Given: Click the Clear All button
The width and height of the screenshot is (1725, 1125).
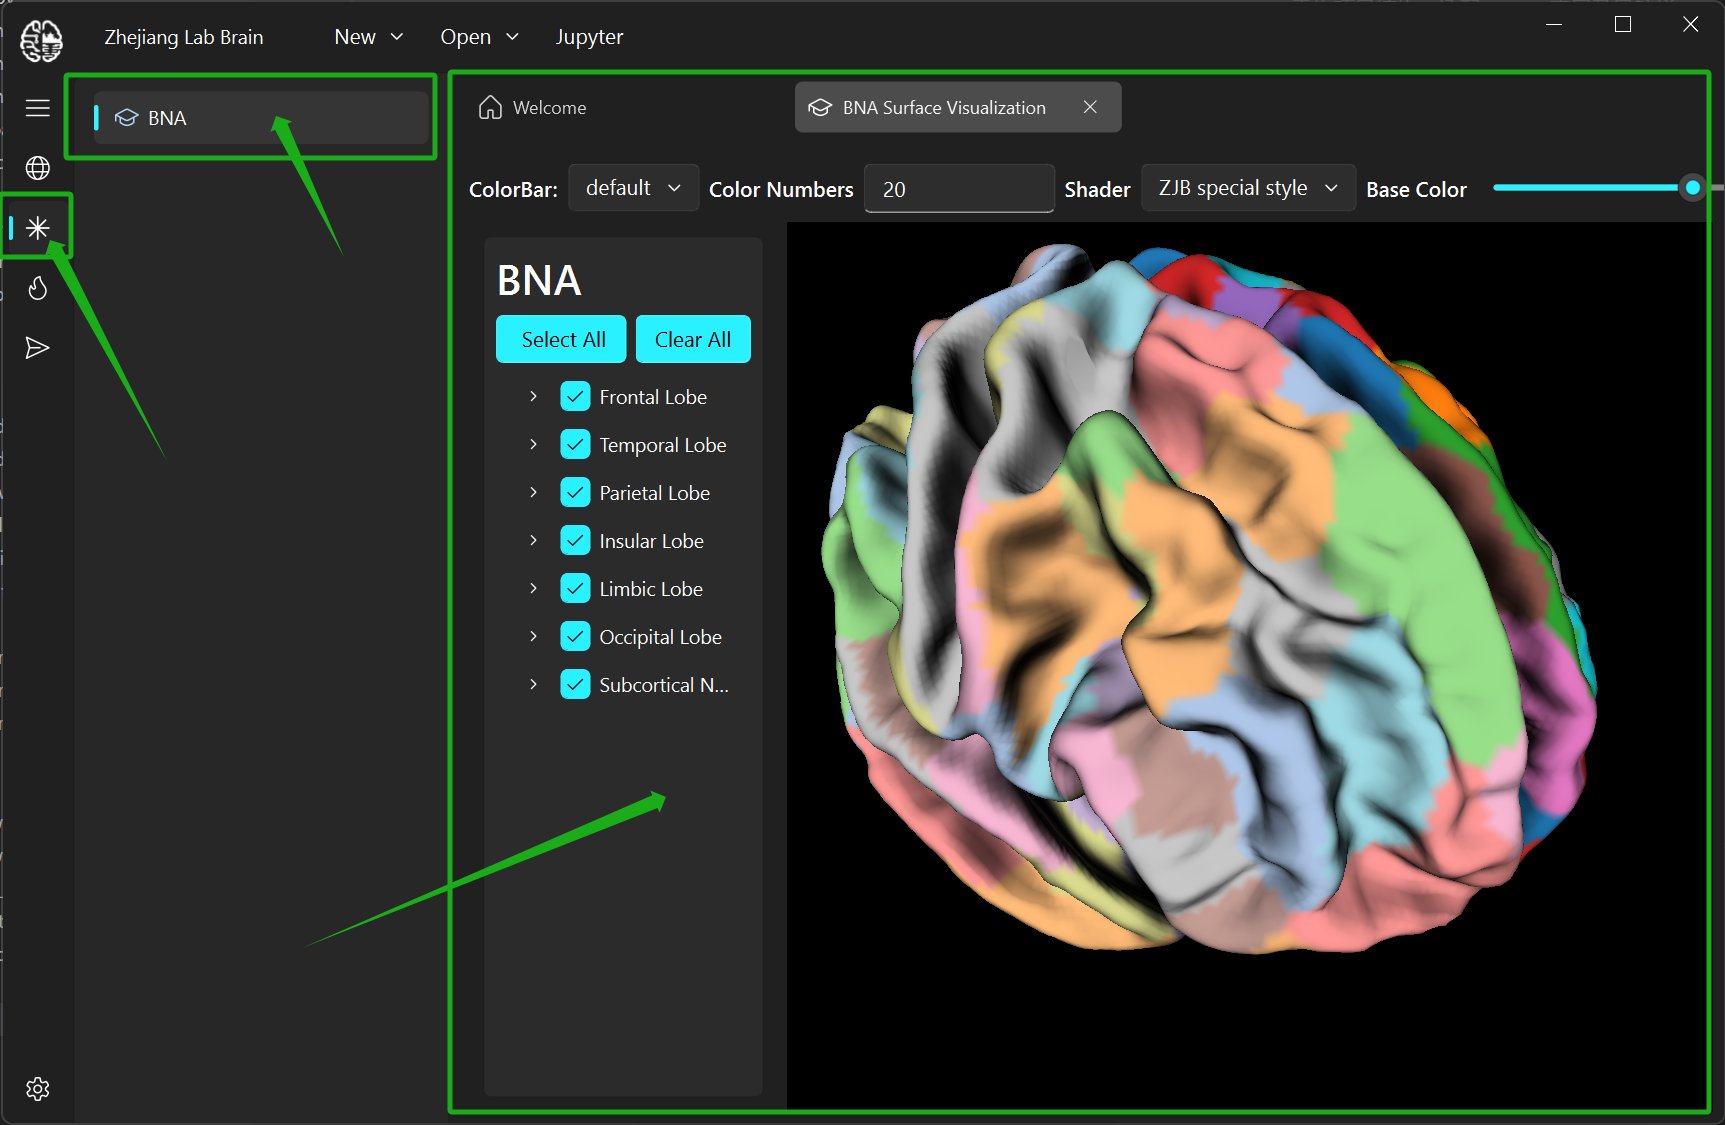Looking at the screenshot, I should (693, 339).
